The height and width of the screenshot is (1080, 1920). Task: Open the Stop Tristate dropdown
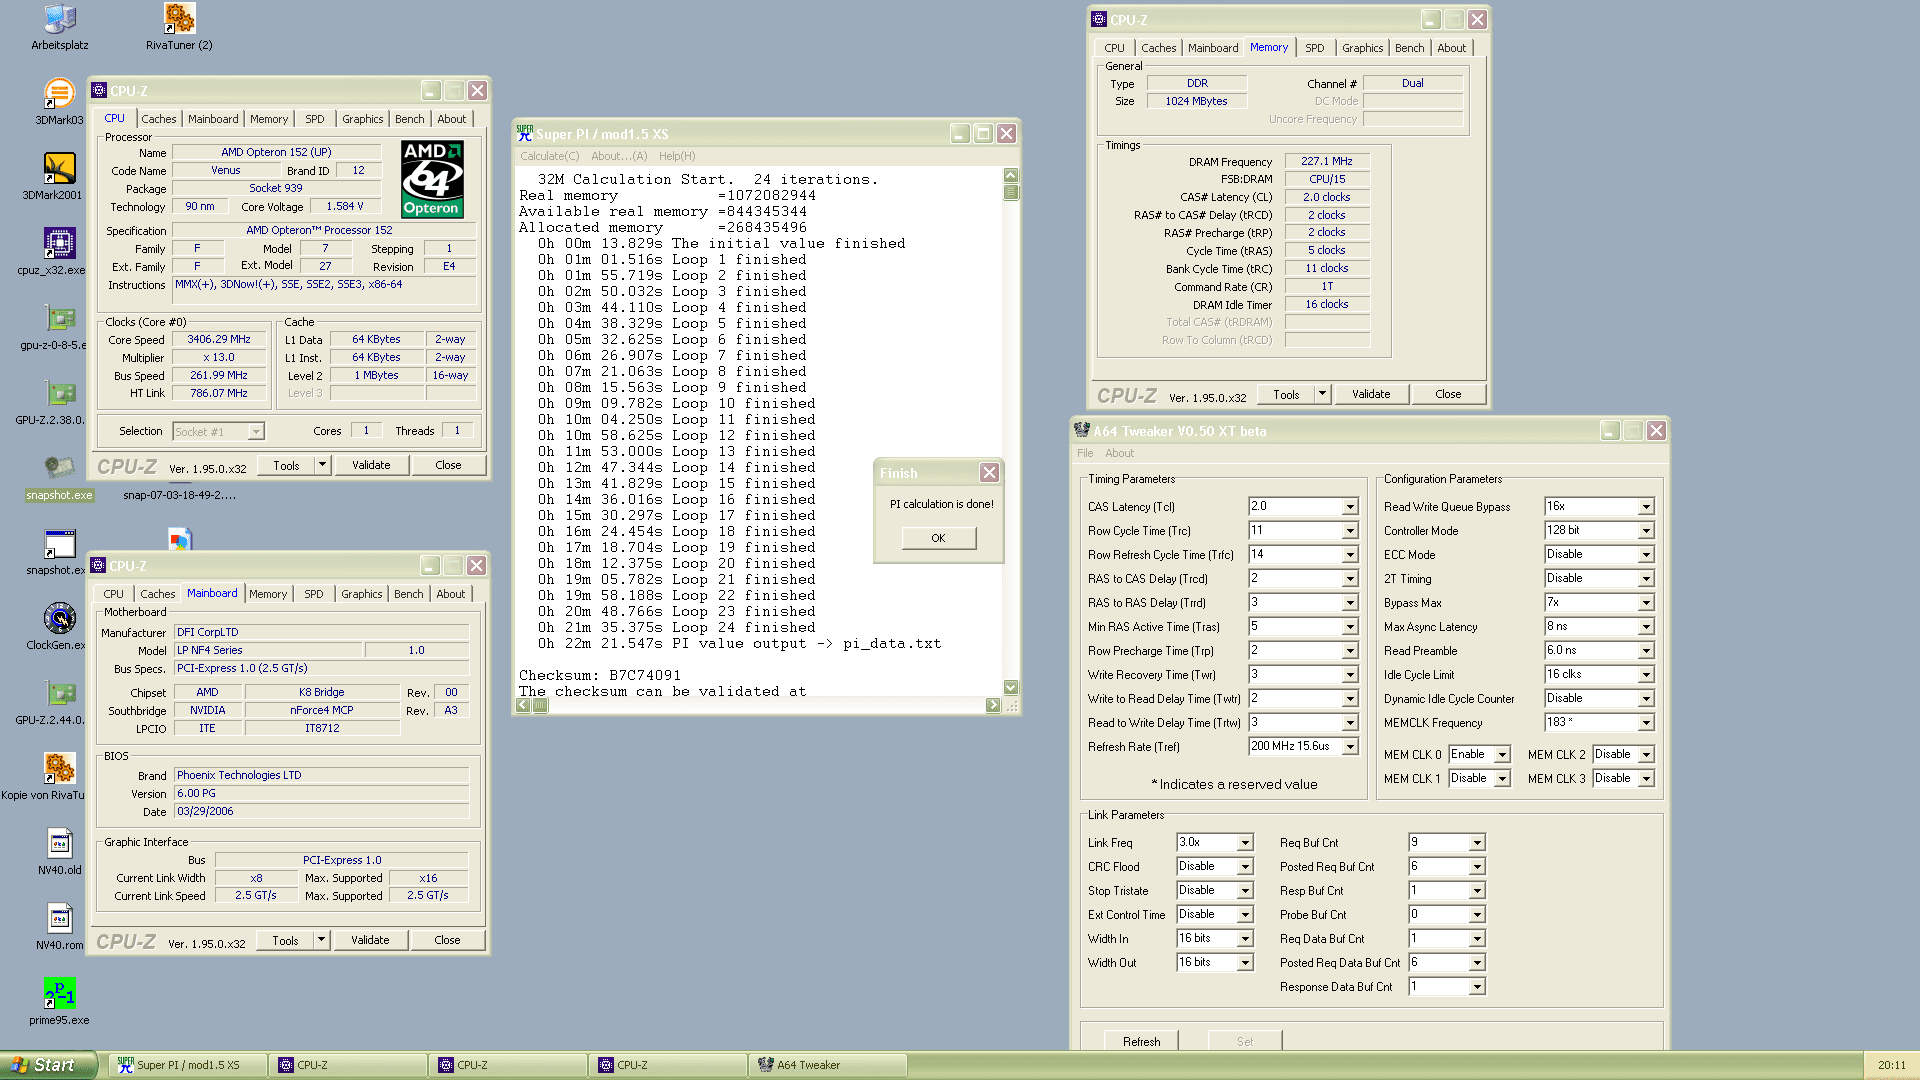click(x=1245, y=891)
